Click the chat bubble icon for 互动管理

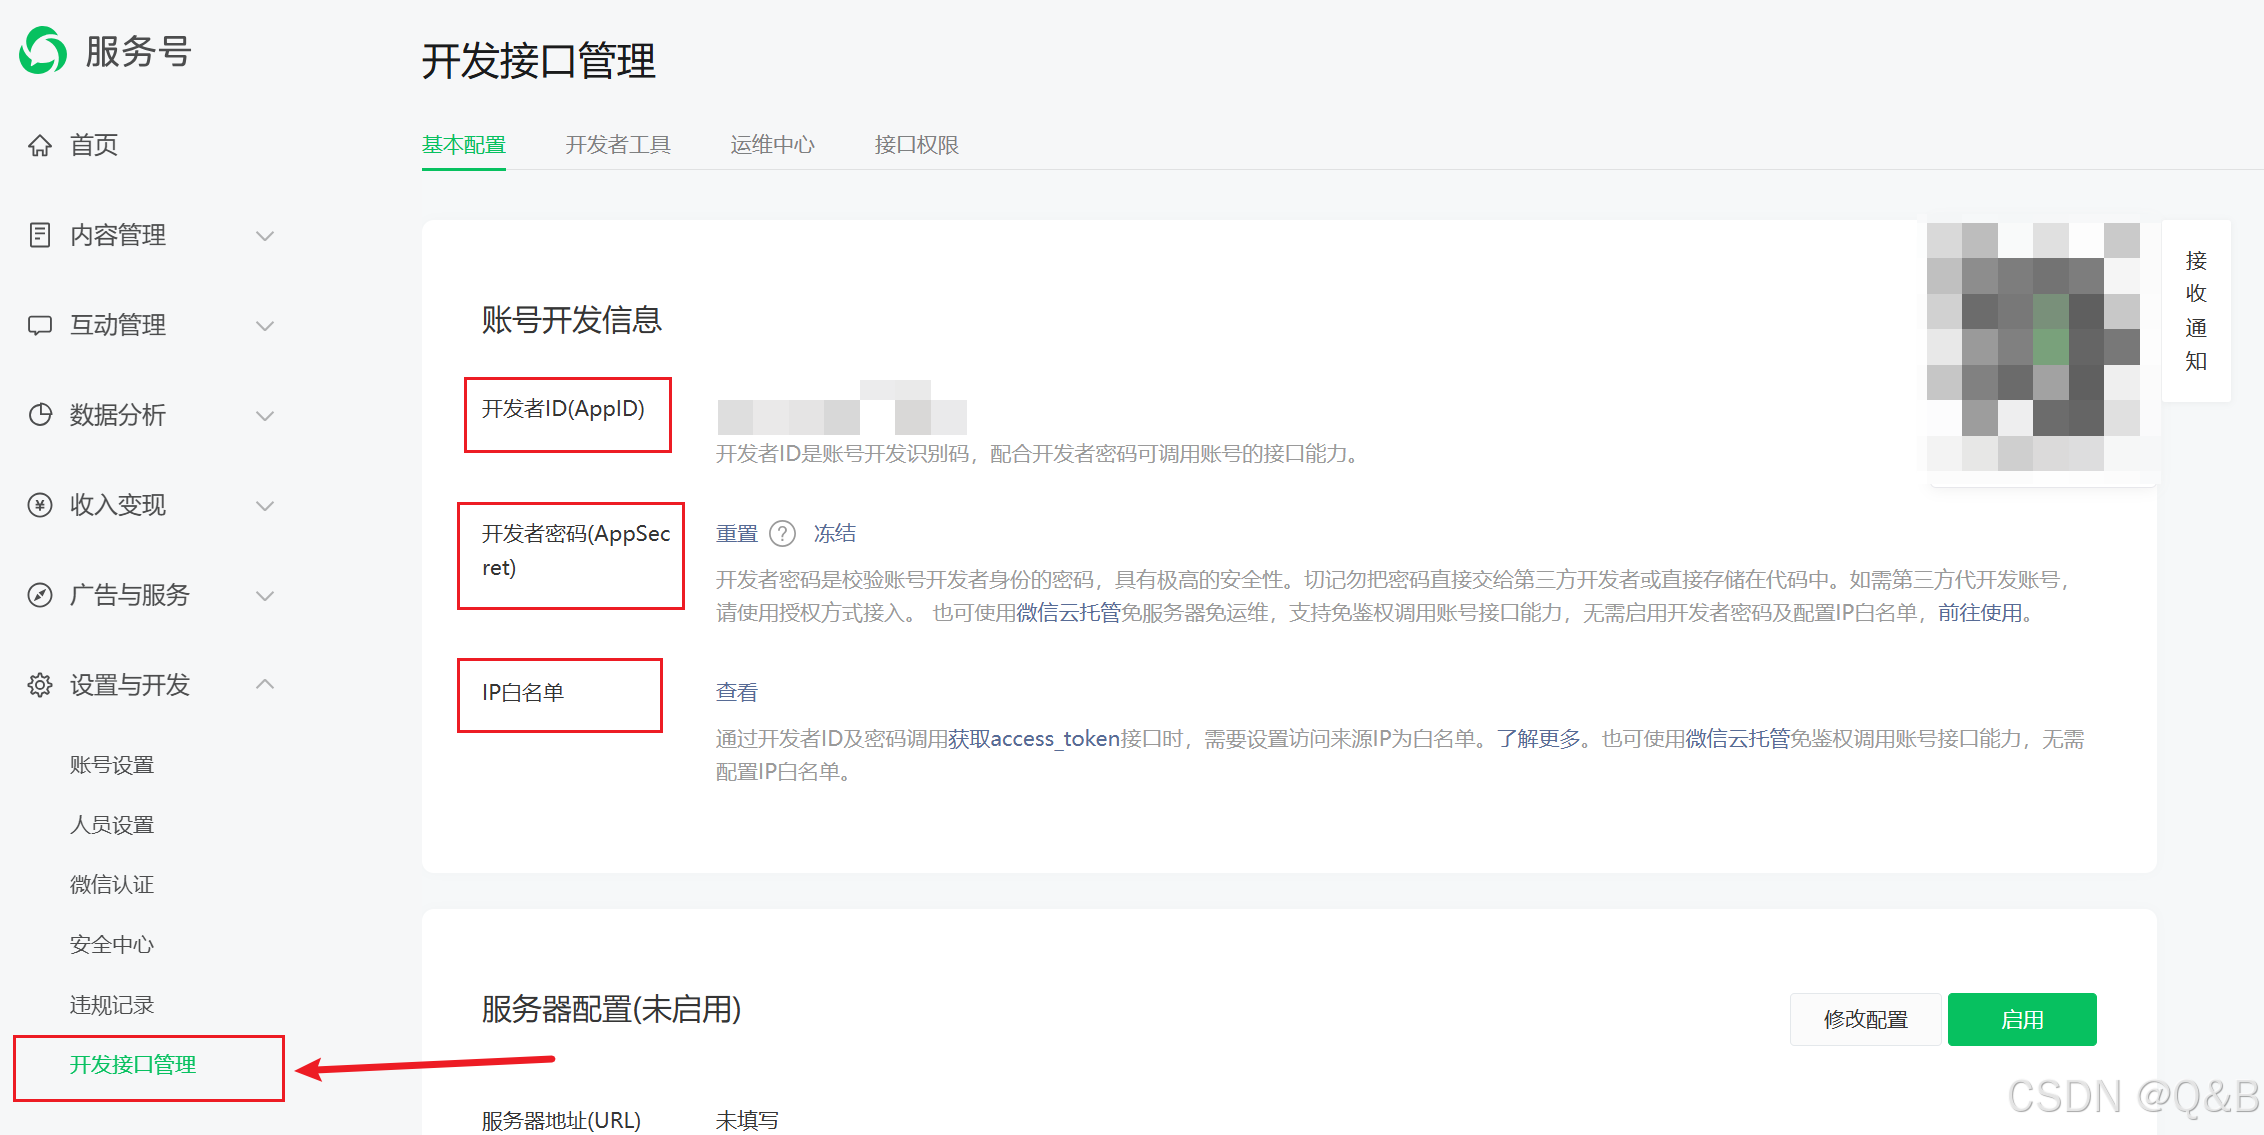point(40,325)
